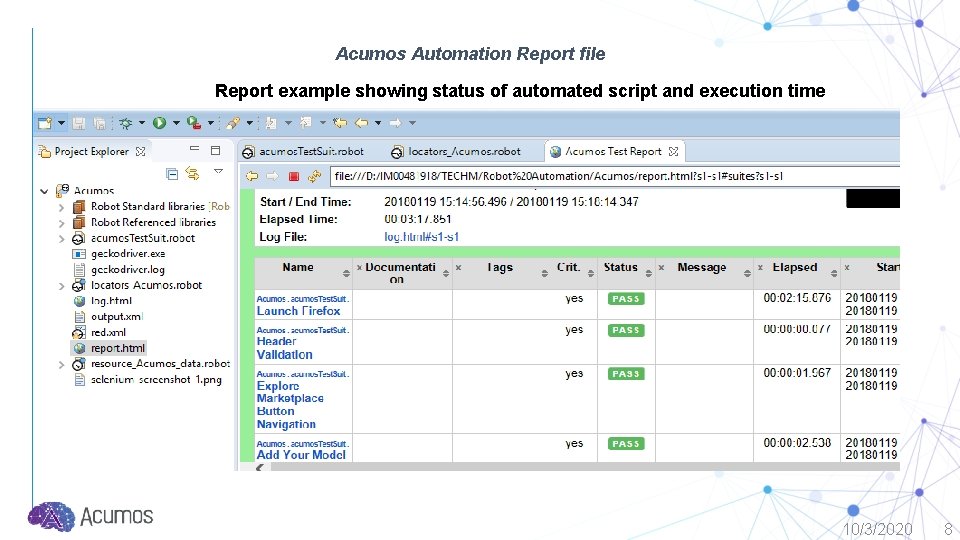Click the main toolbar Back arrow
The height and width of the screenshot is (540, 960).
point(362,123)
